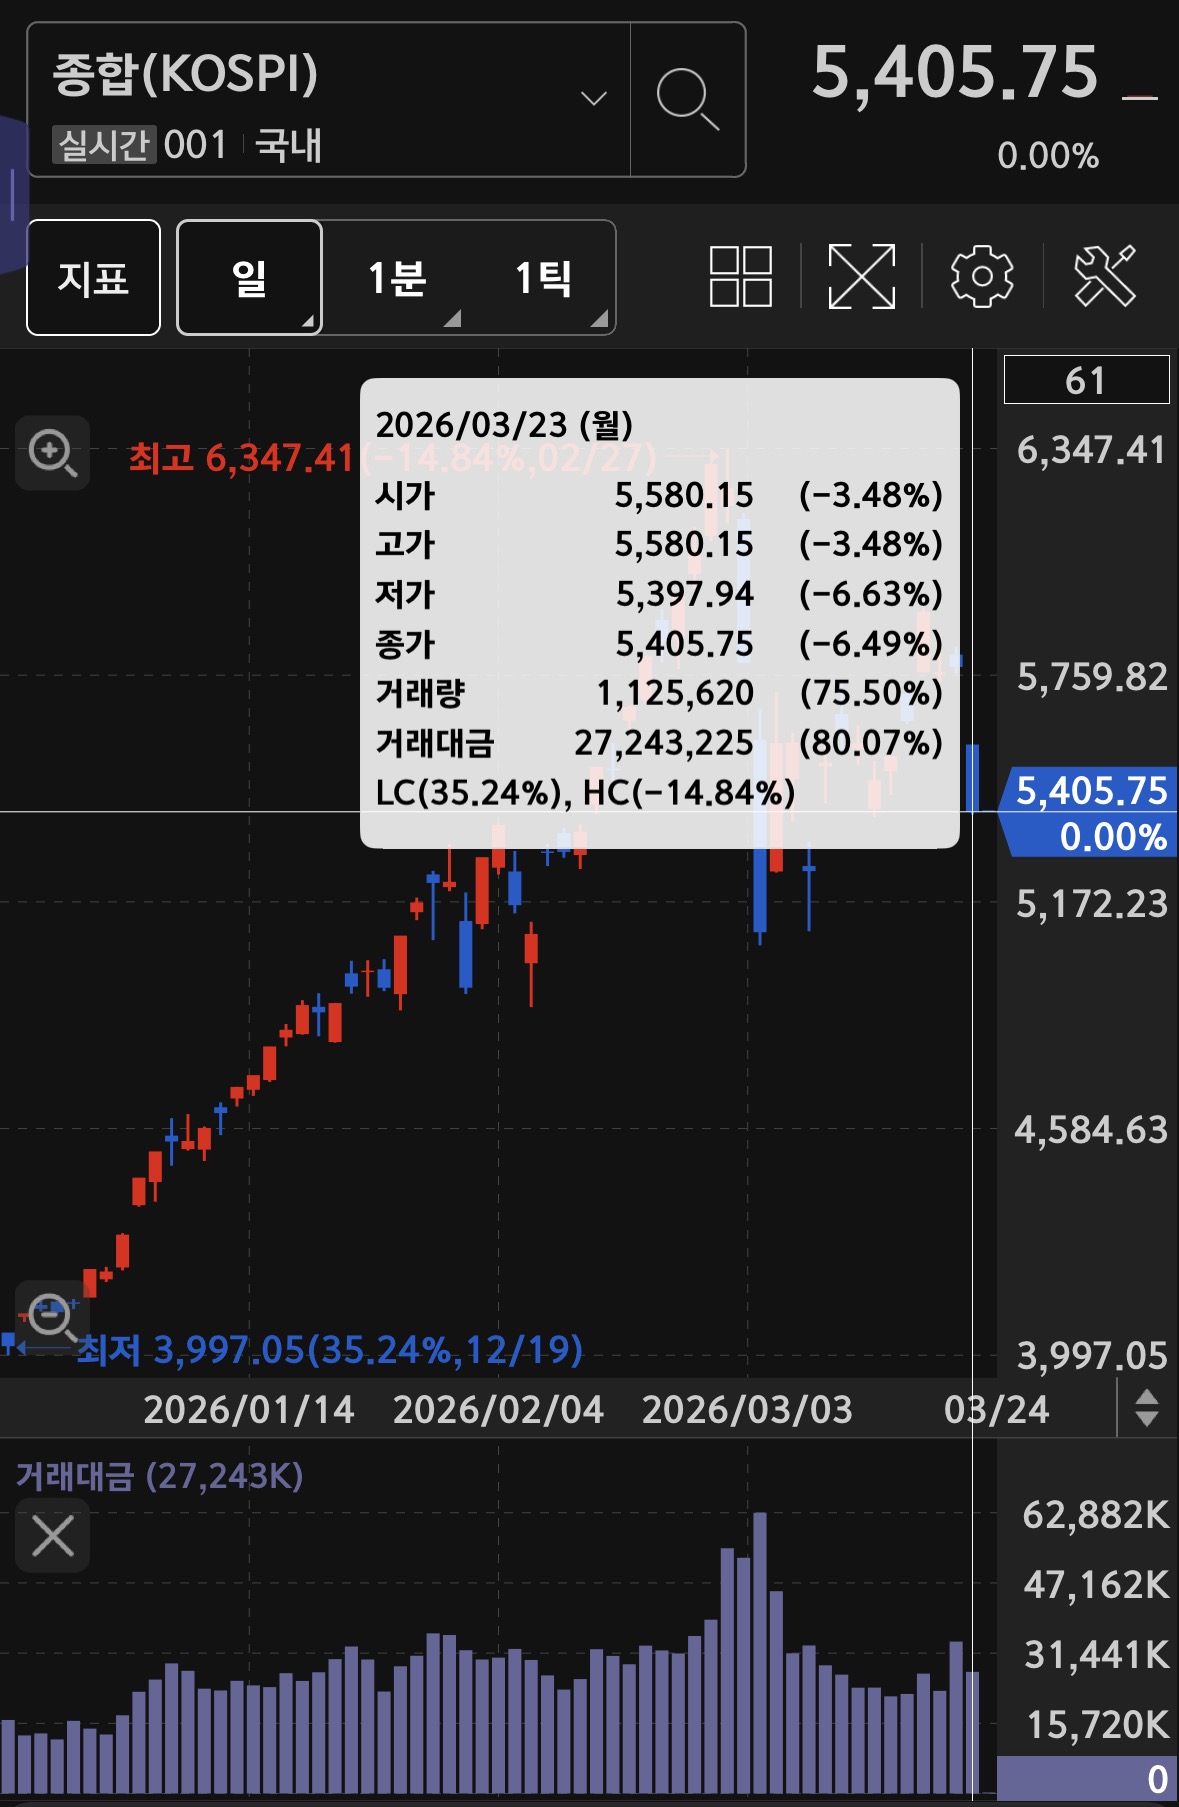The width and height of the screenshot is (1179, 1807).
Task: Click the 4,584.63 price axis label
Action: pos(1091,1130)
